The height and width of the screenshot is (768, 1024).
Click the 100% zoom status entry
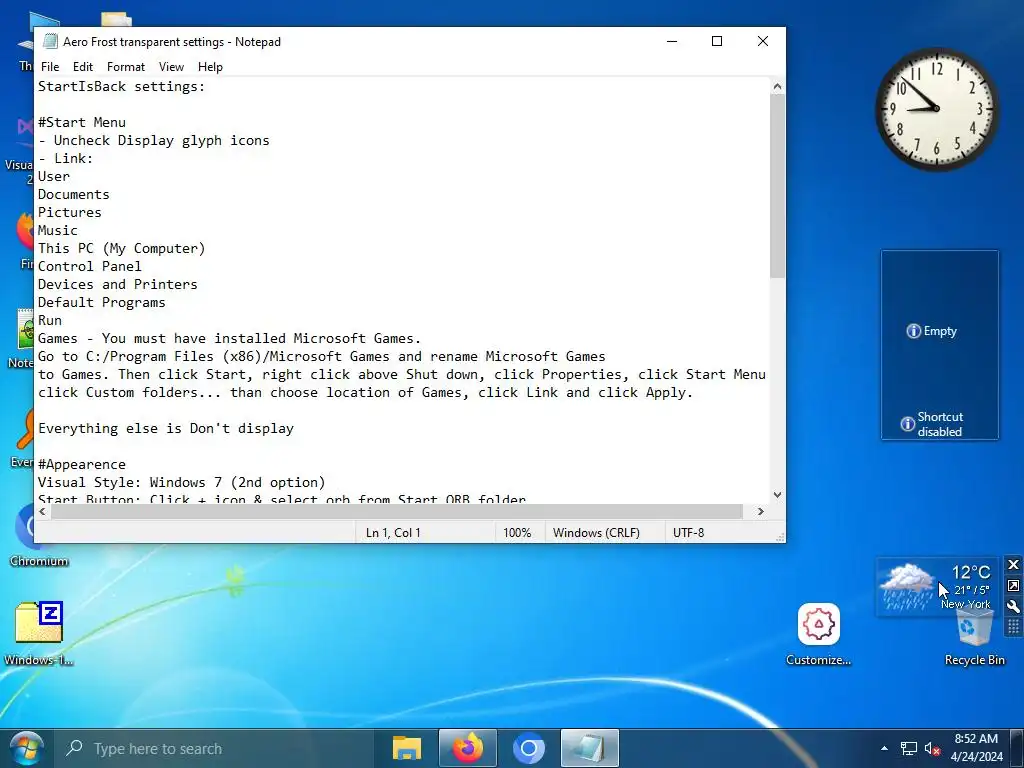point(517,533)
